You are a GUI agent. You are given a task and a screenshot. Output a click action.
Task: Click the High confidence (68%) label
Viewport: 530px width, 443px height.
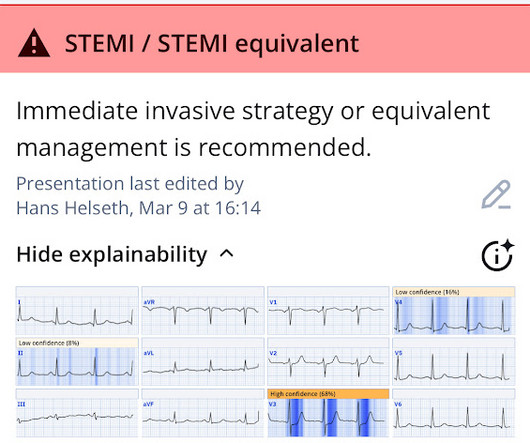303,394
